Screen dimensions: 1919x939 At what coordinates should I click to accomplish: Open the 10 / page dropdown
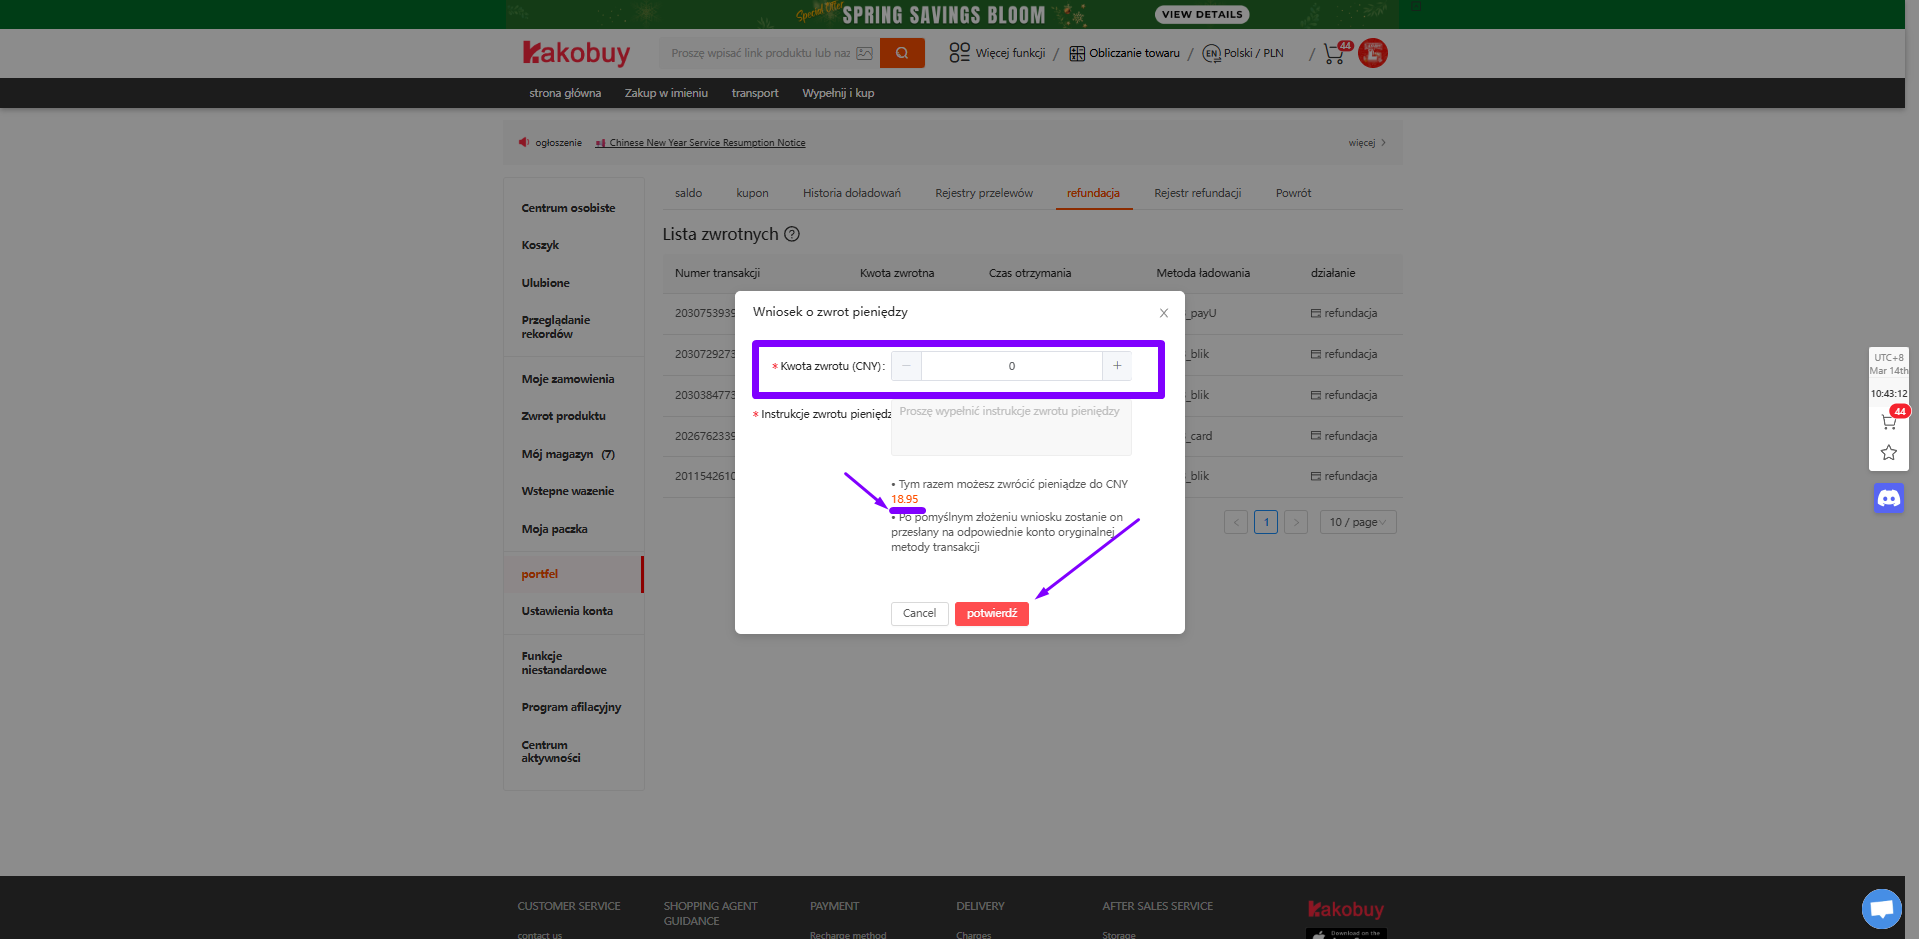[x=1357, y=521]
